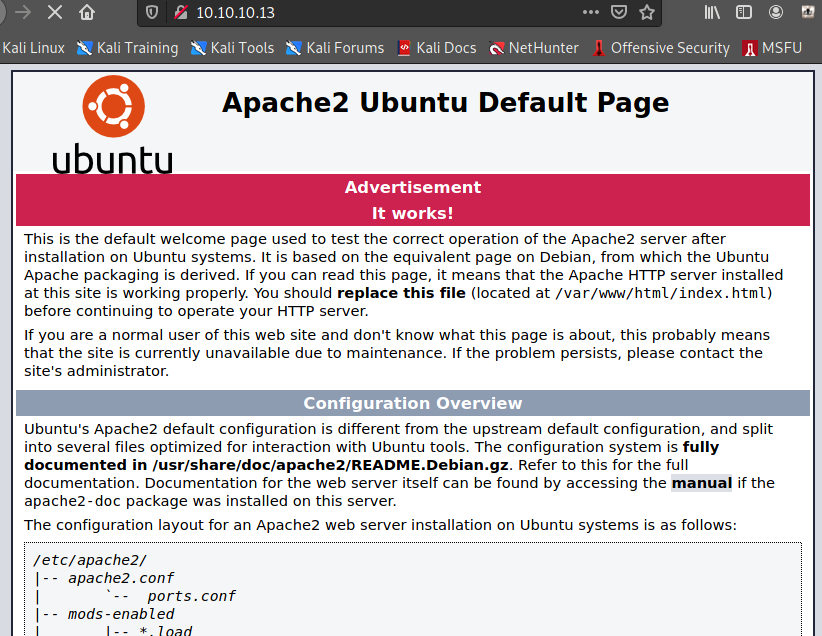Open the NetHunter bookmark
The width and height of the screenshot is (822, 636).
(x=534, y=48)
